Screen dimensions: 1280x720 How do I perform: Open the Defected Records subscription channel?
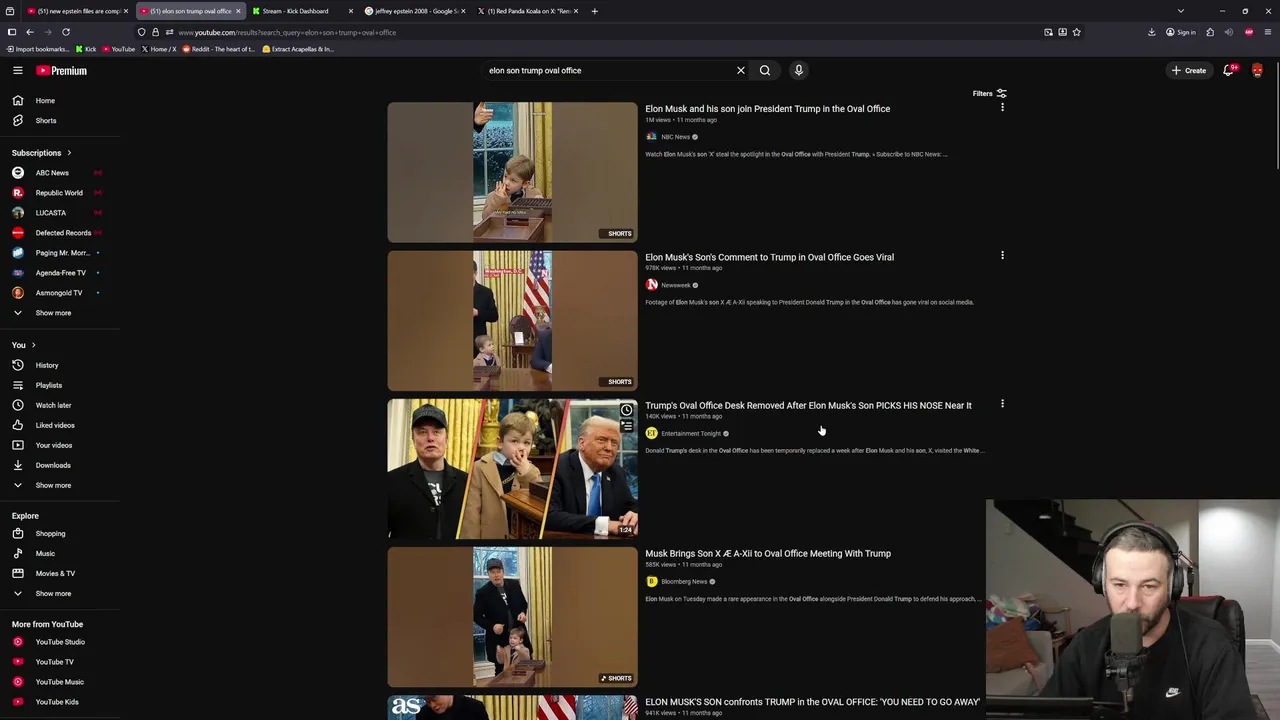click(62, 232)
